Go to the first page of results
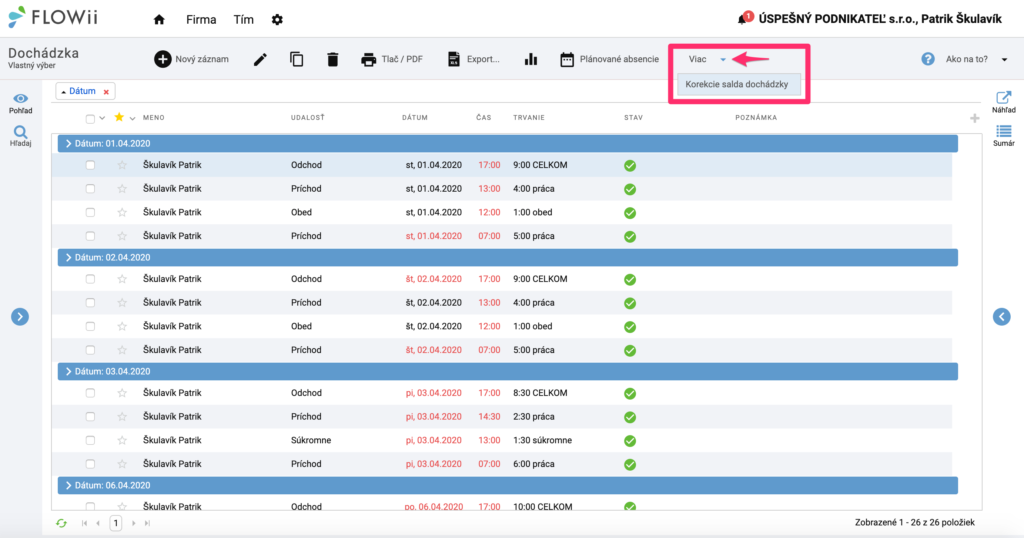The width and height of the screenshot is (1024, 538). click(x=84, y=523)
